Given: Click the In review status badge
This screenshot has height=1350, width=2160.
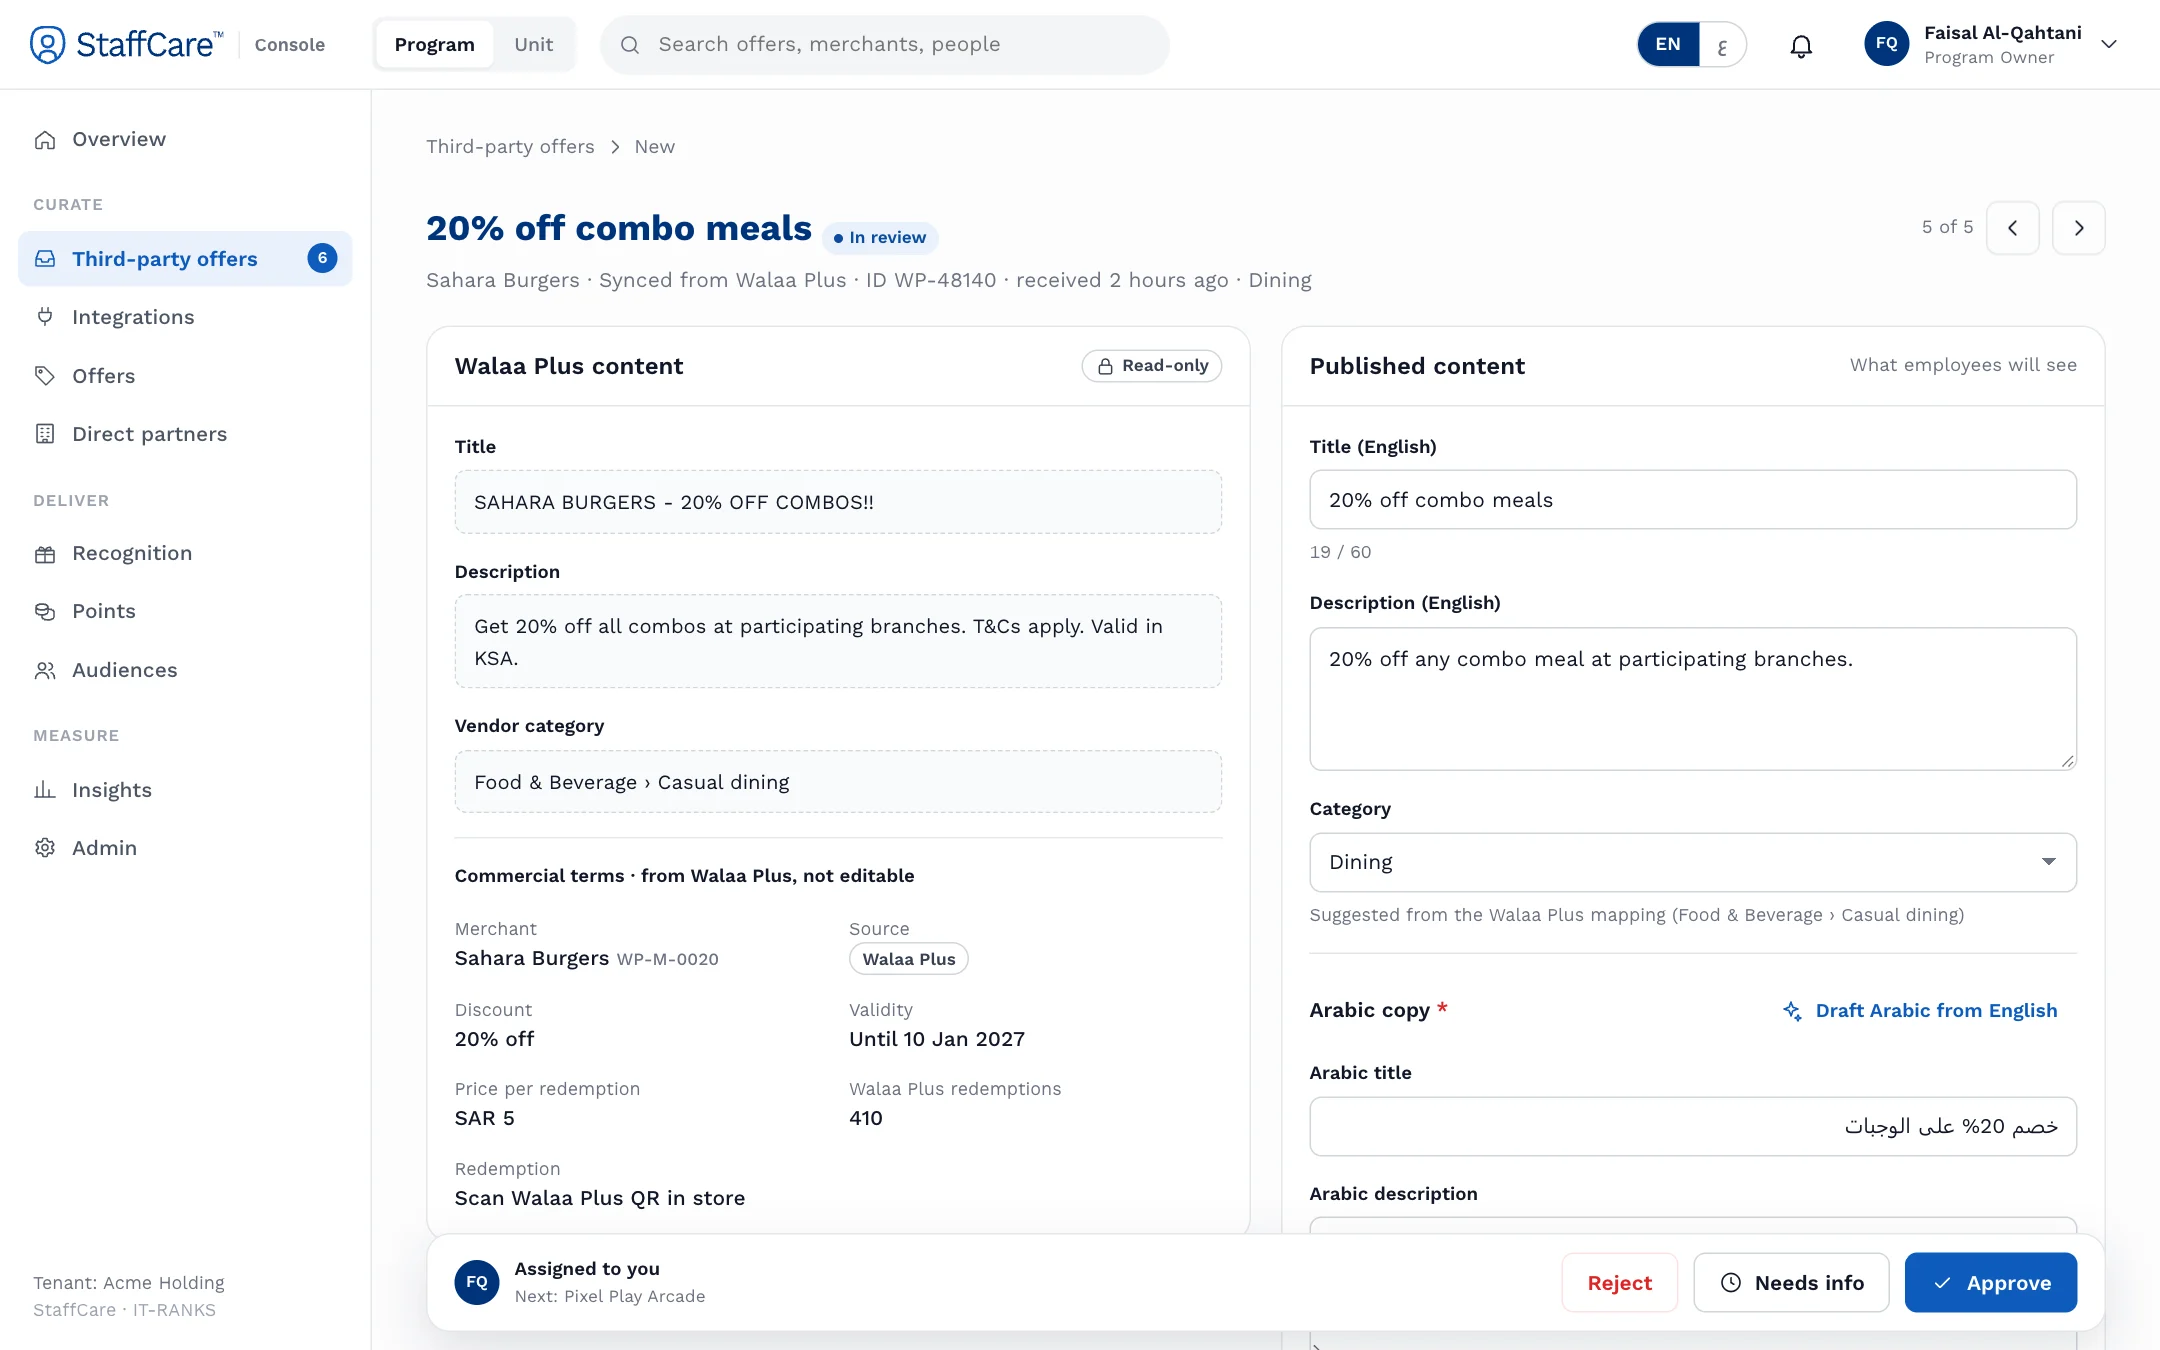Looking at the screenshot, I should pyautogui.click(x=880, y=238).
